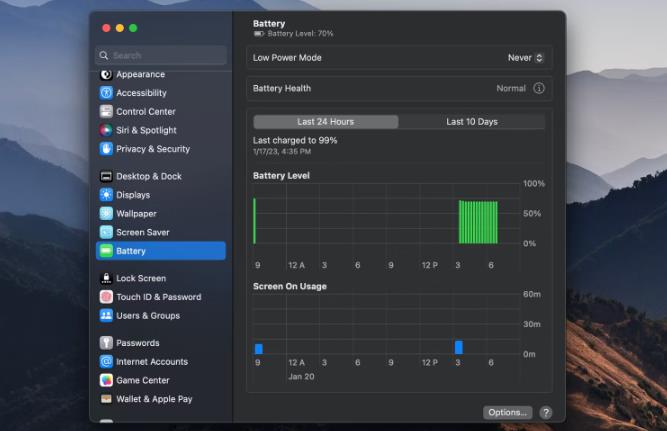Screen dimensions: 667x431
Task: Open Passwords settings
Action: point(161,343)
